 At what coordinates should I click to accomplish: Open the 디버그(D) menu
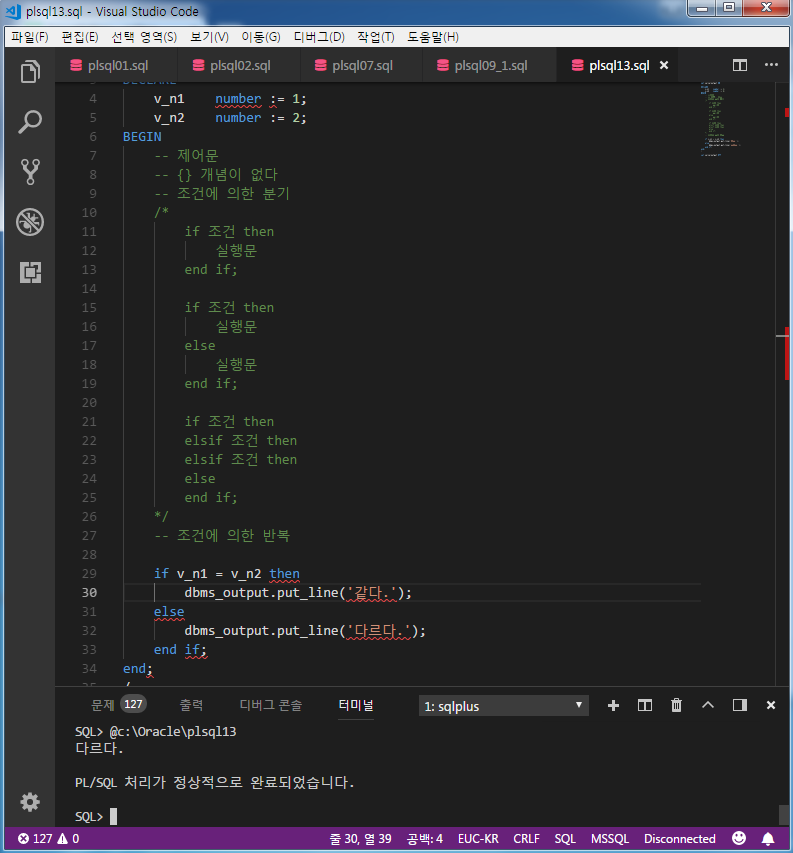coord(319,37)
